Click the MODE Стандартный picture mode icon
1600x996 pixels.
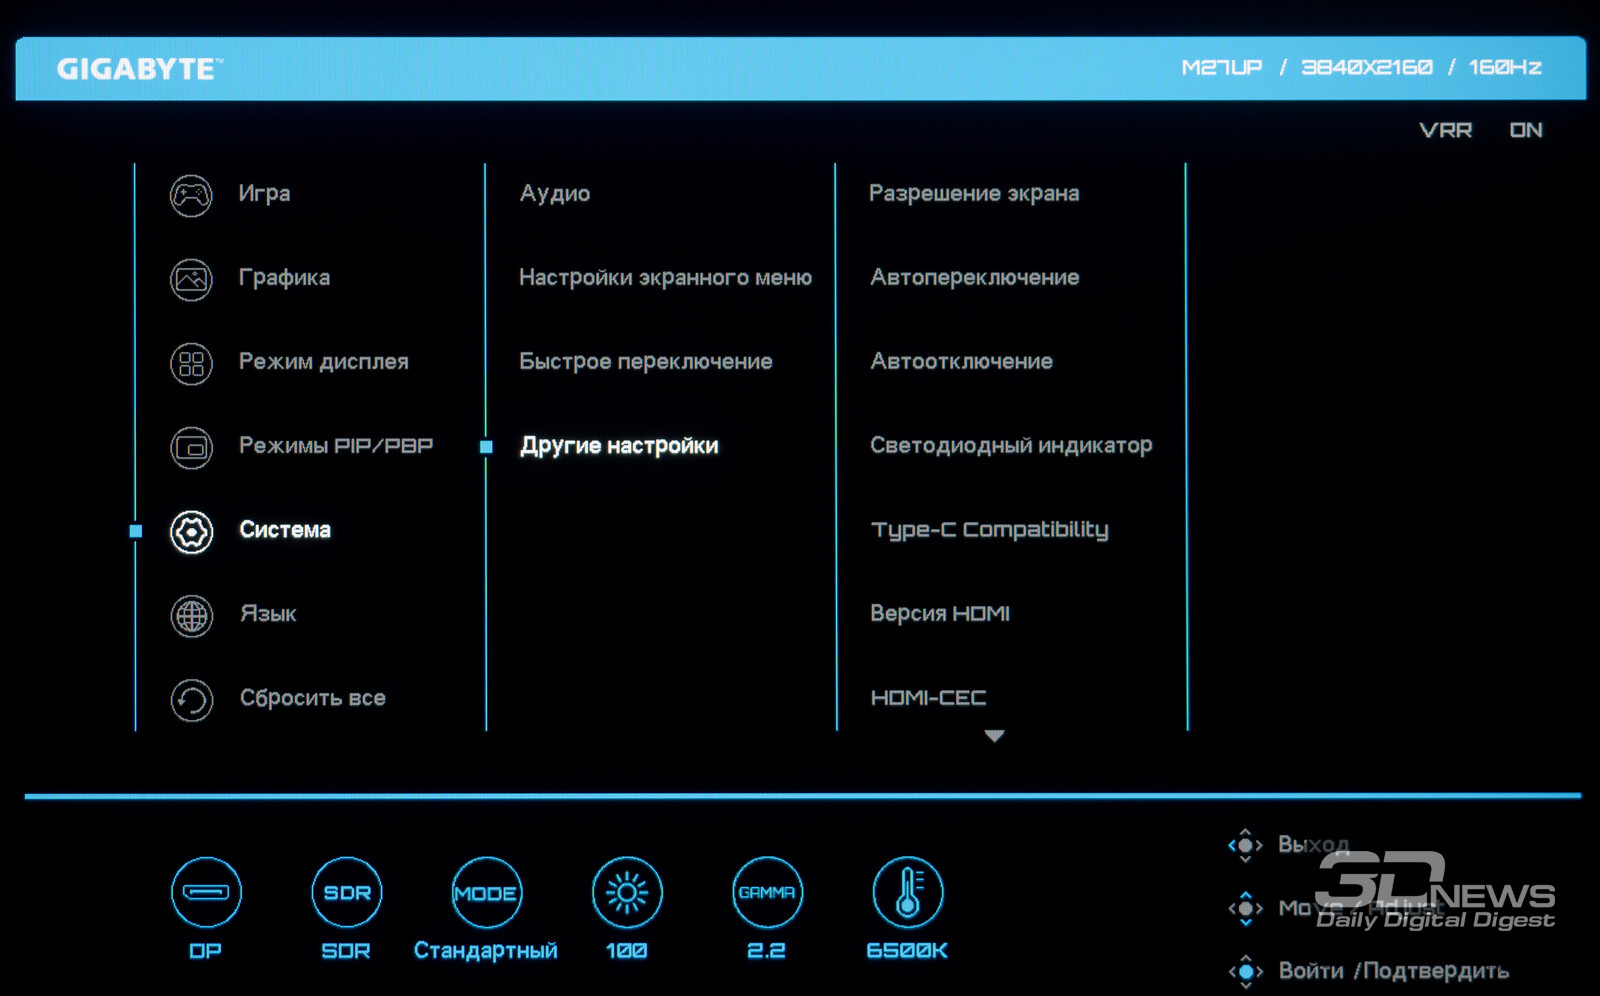point(486,892)
